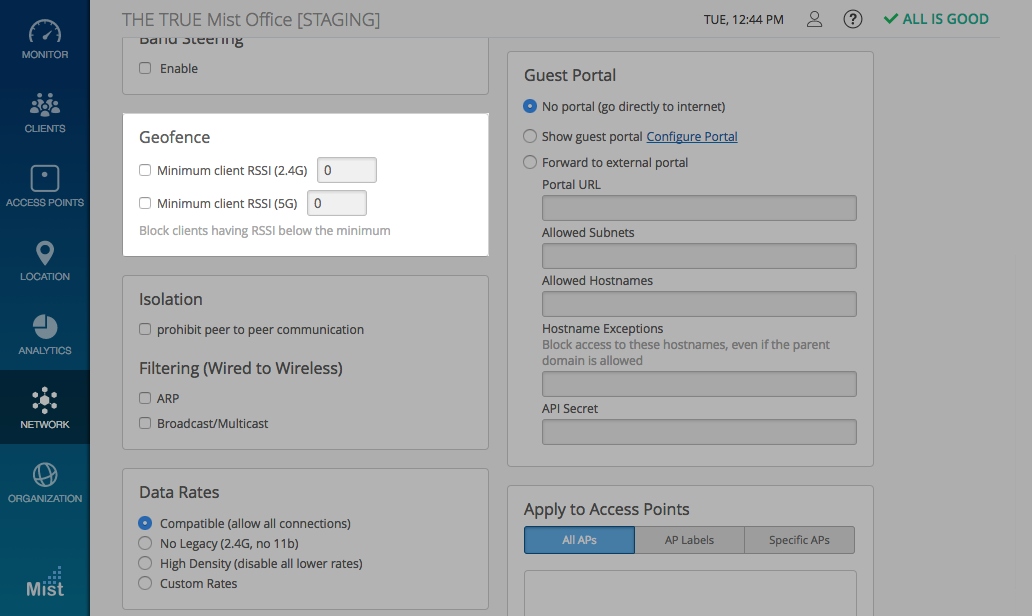Enable Band Steering checkbox
1032x616 pixels.
pyautogui.click(x=145, y=69)
